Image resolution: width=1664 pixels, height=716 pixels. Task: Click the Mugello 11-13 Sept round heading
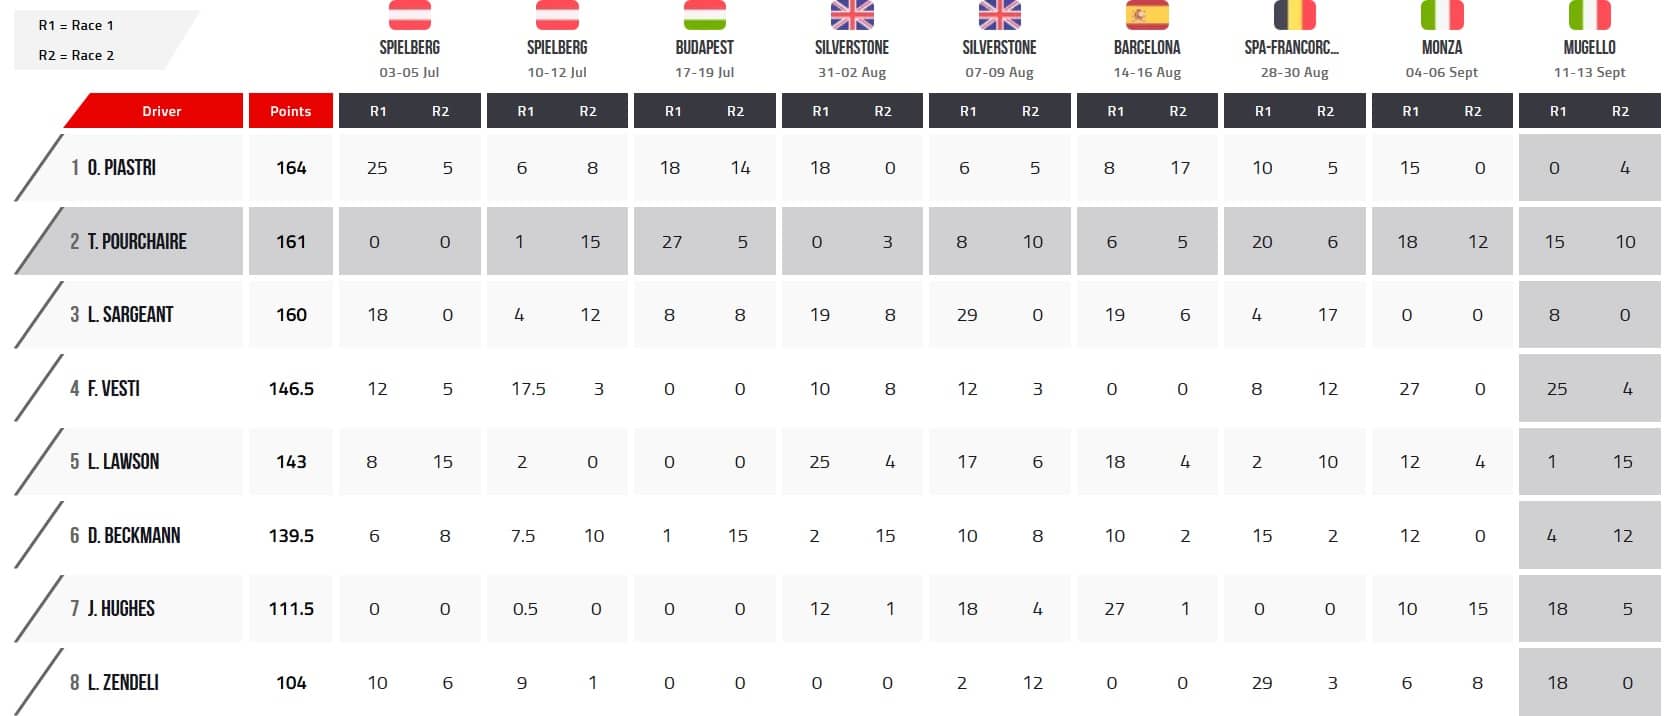click(1589, 59)
